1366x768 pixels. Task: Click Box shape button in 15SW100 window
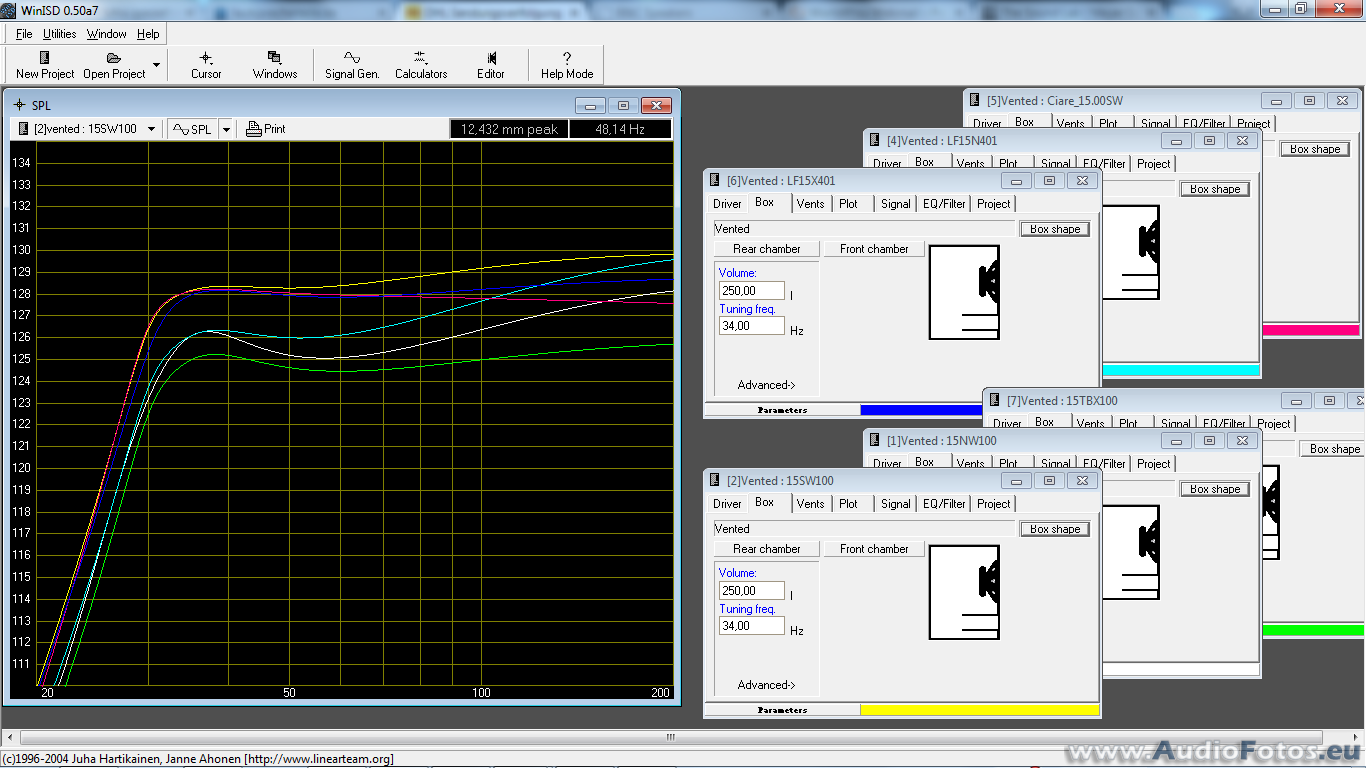point(1055,529)
